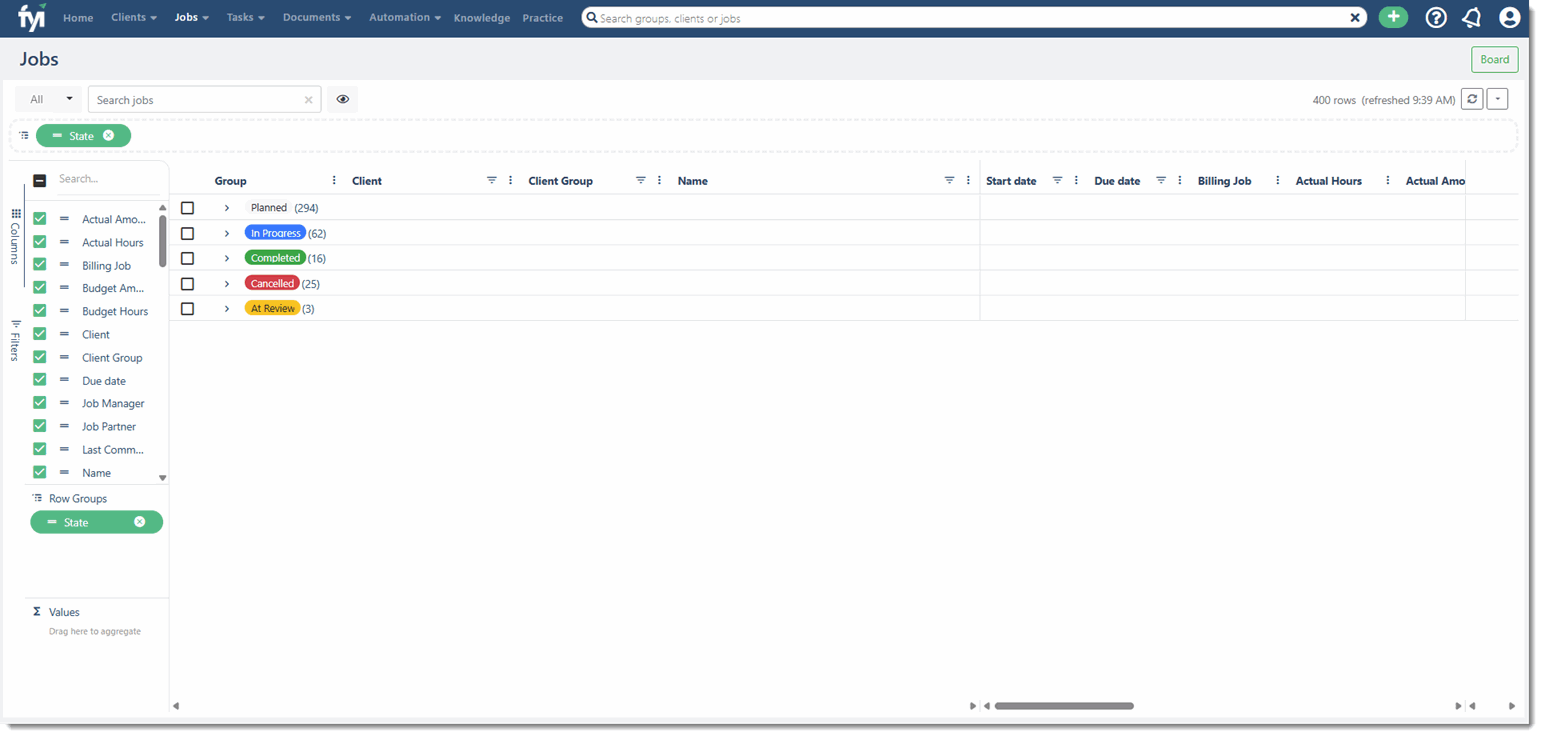
Task: Uncheck the Job Partner column checkbox
Action: click(x=40, y=426)
